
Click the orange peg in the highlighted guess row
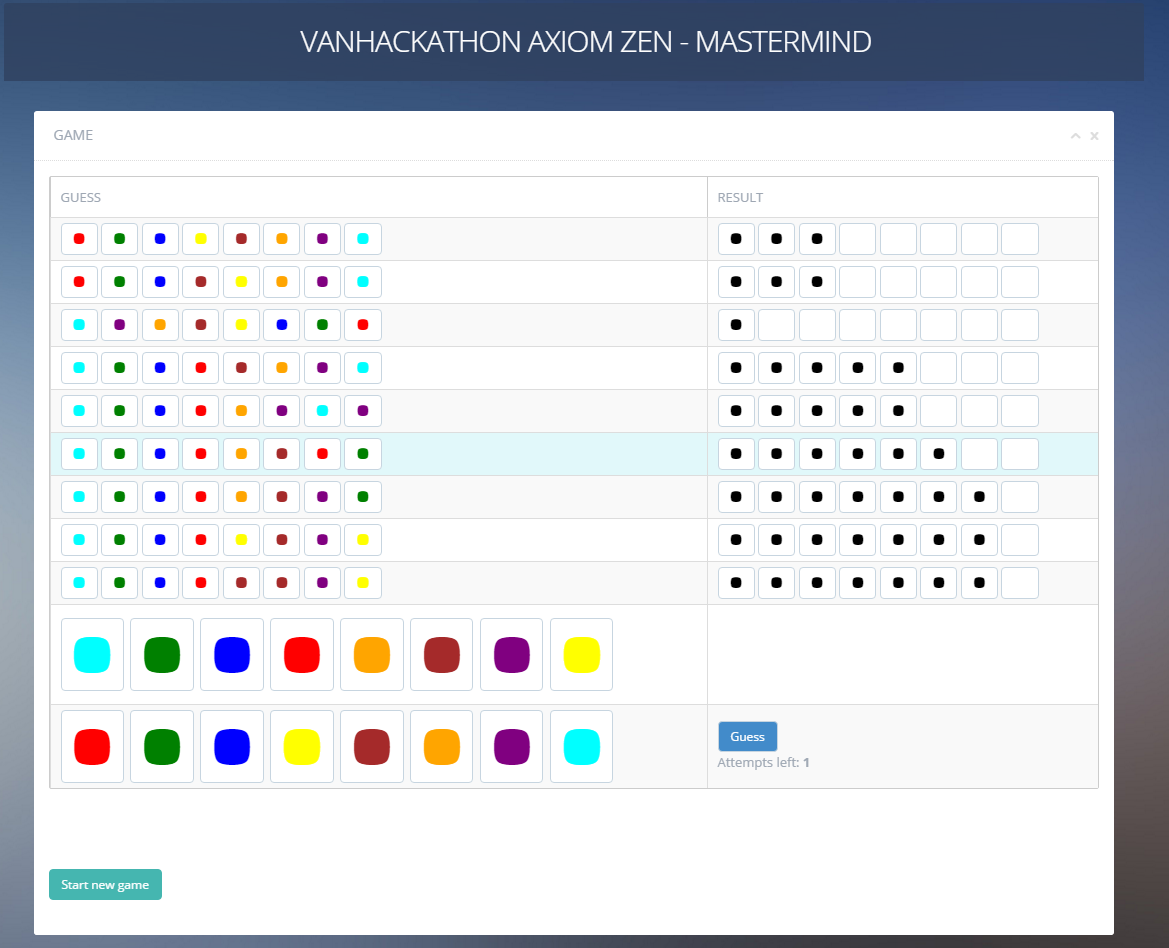pos(241,454)
